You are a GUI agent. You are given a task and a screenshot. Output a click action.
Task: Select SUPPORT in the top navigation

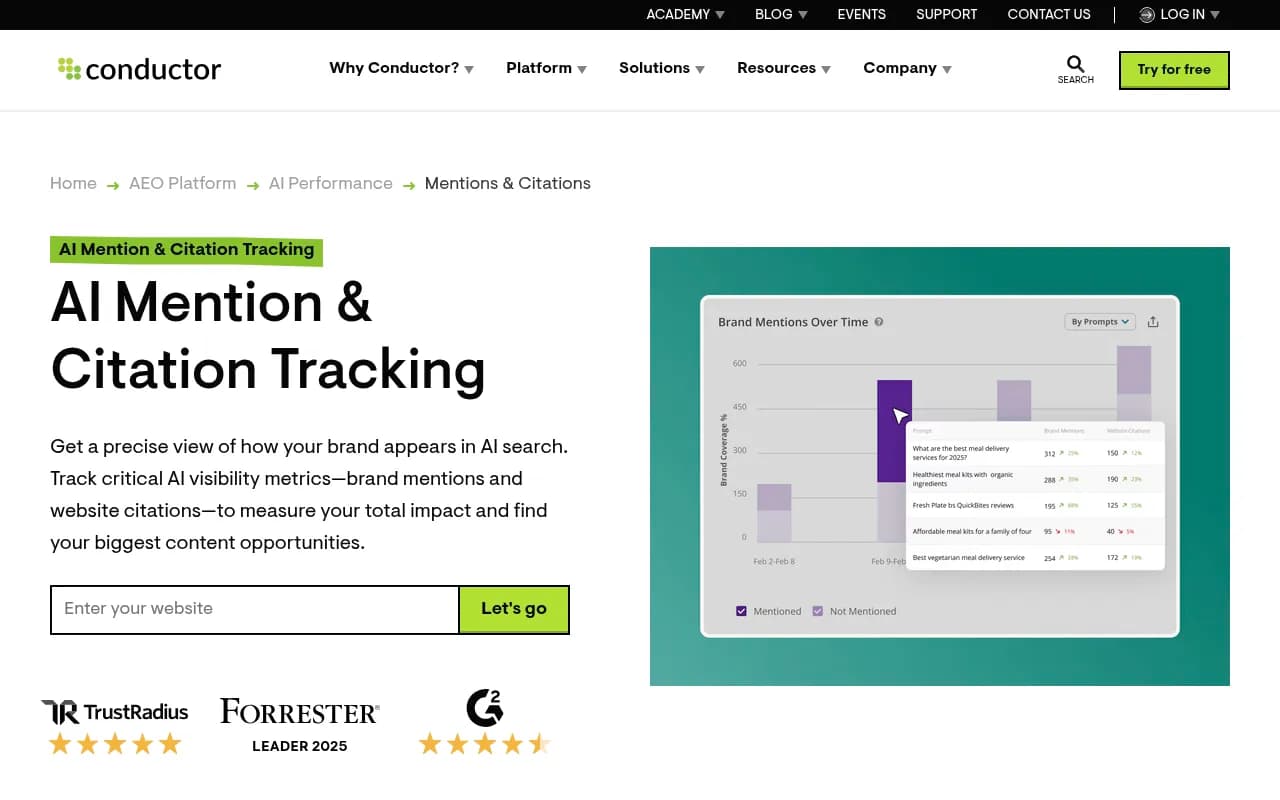click(x=946, y=14)
